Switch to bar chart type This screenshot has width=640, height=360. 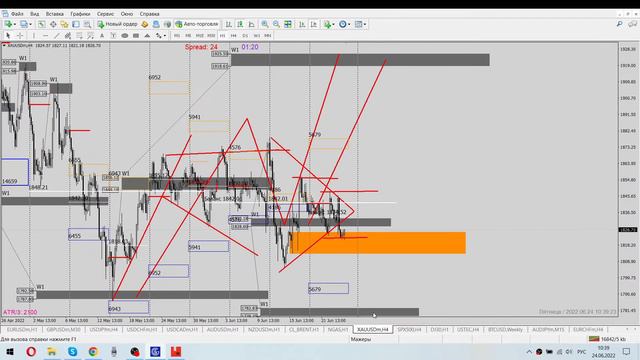click(x=229, y=24)
